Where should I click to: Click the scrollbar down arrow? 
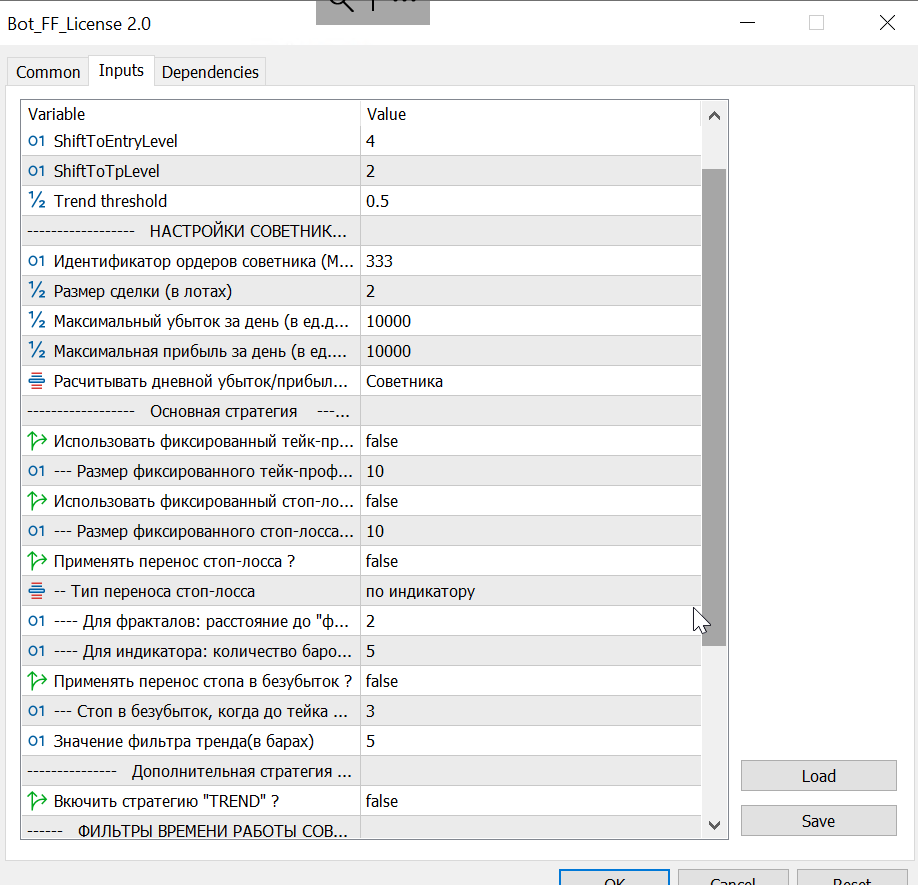pyautogui.click(x=714, y=825)
